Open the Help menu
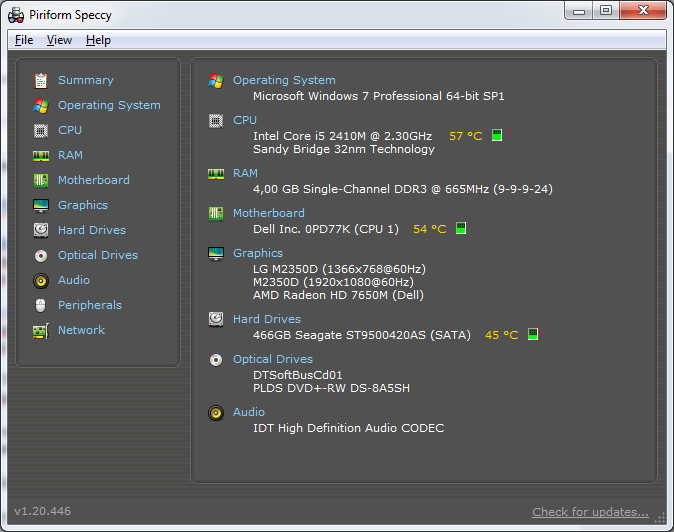Image resolution: width=674 pixels, height=532 pixels. click(x=98, y=40)
